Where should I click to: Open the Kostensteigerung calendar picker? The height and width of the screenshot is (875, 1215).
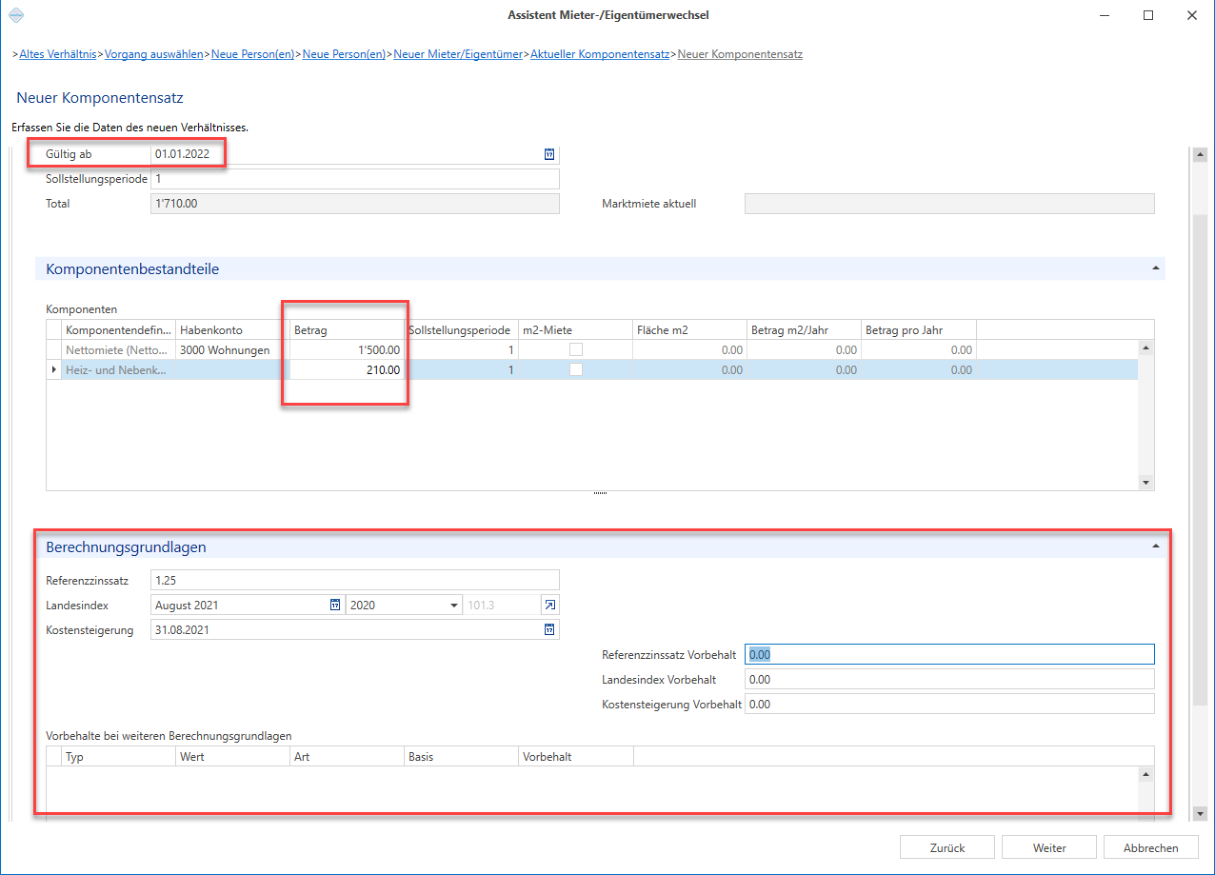click(x=548, y=630)
